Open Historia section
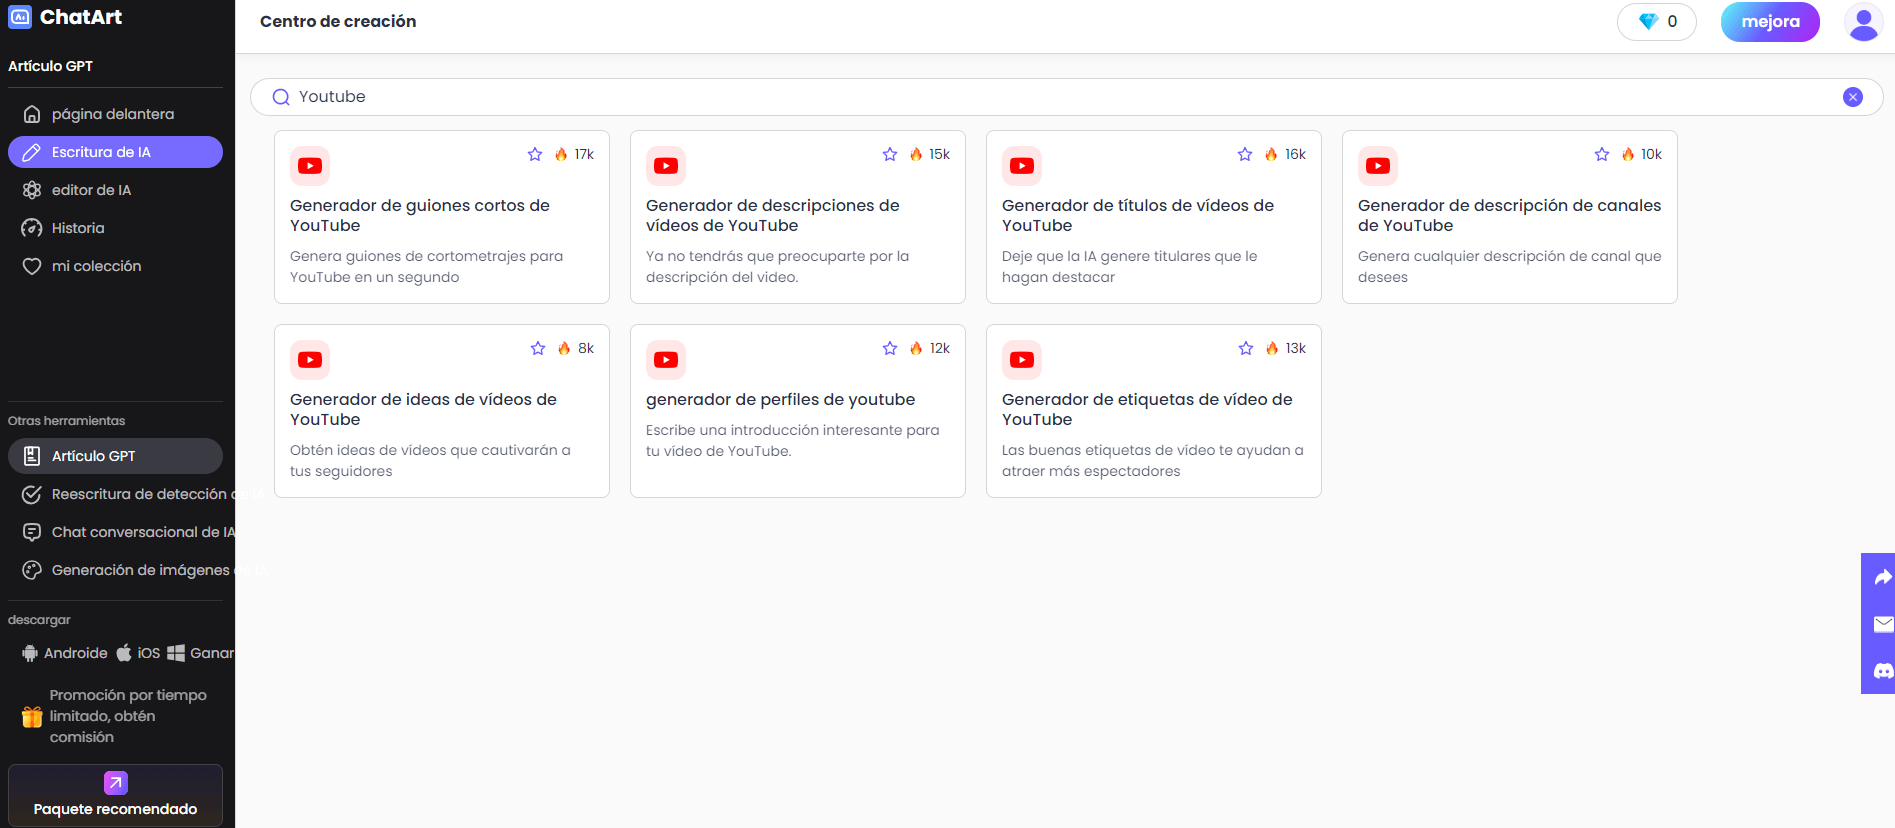 pyautogui.click(x=115, y=228)
